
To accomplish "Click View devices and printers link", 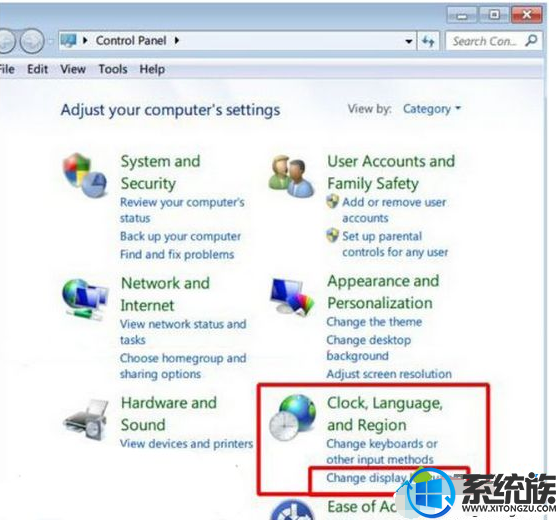I will [186, 444].
